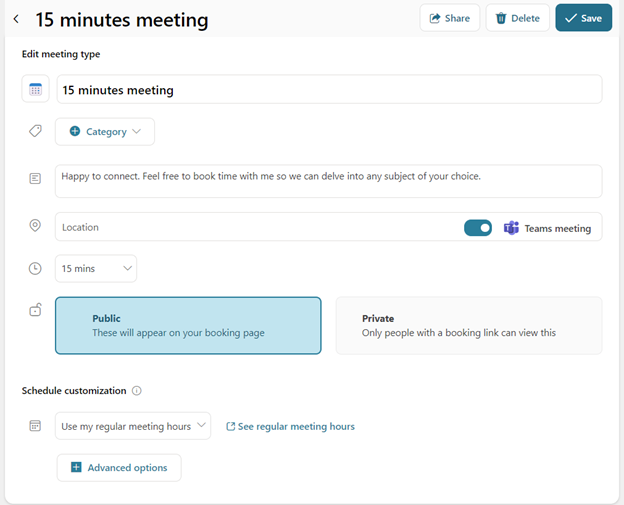Open See regular meeting hours link

pyautogui.click(x=291, y=427)
